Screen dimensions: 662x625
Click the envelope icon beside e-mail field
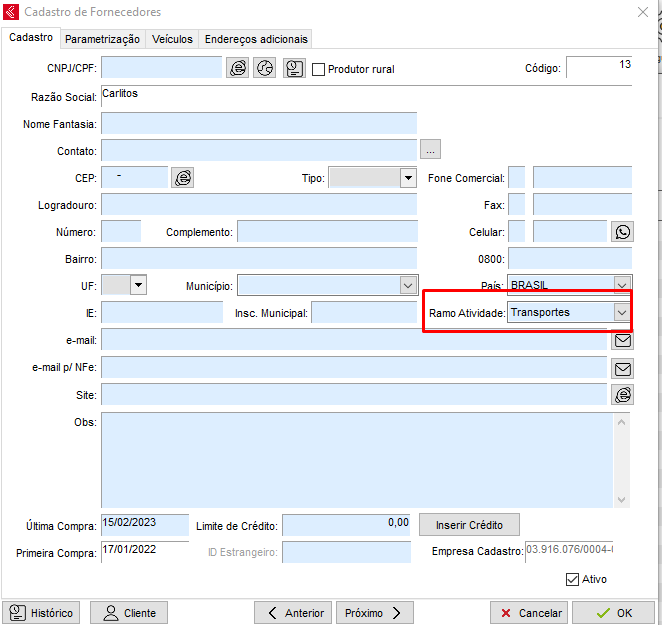coord(623,340)
